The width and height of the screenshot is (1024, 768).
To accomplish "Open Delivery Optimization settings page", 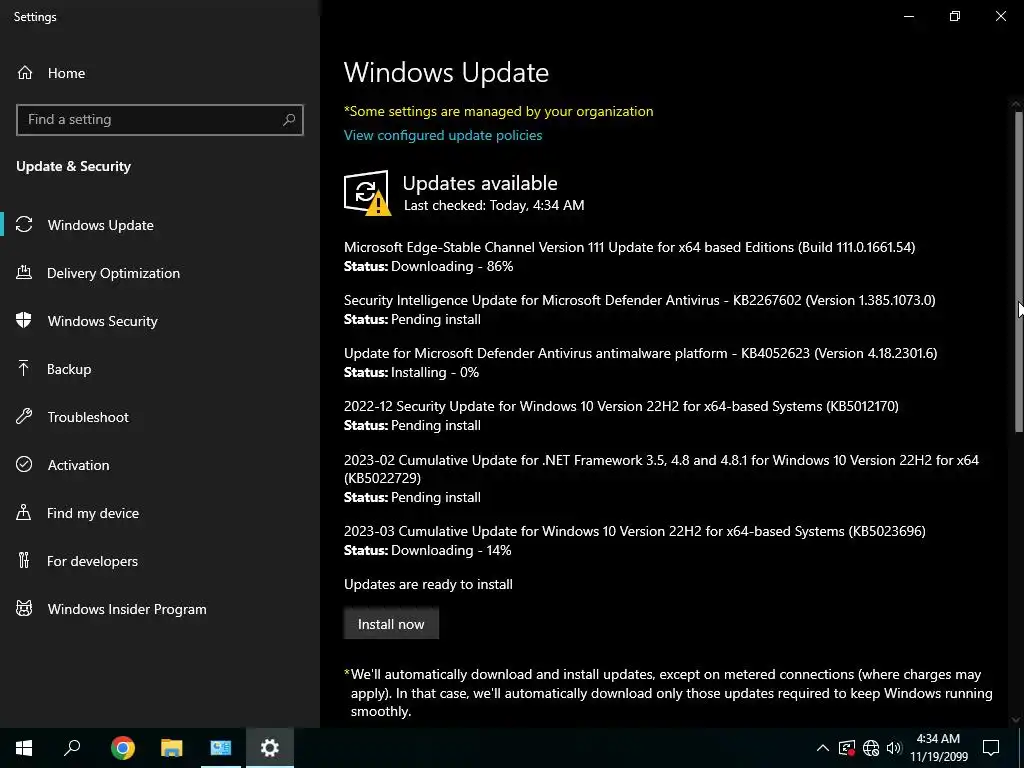I will click(x=160, y=273).
